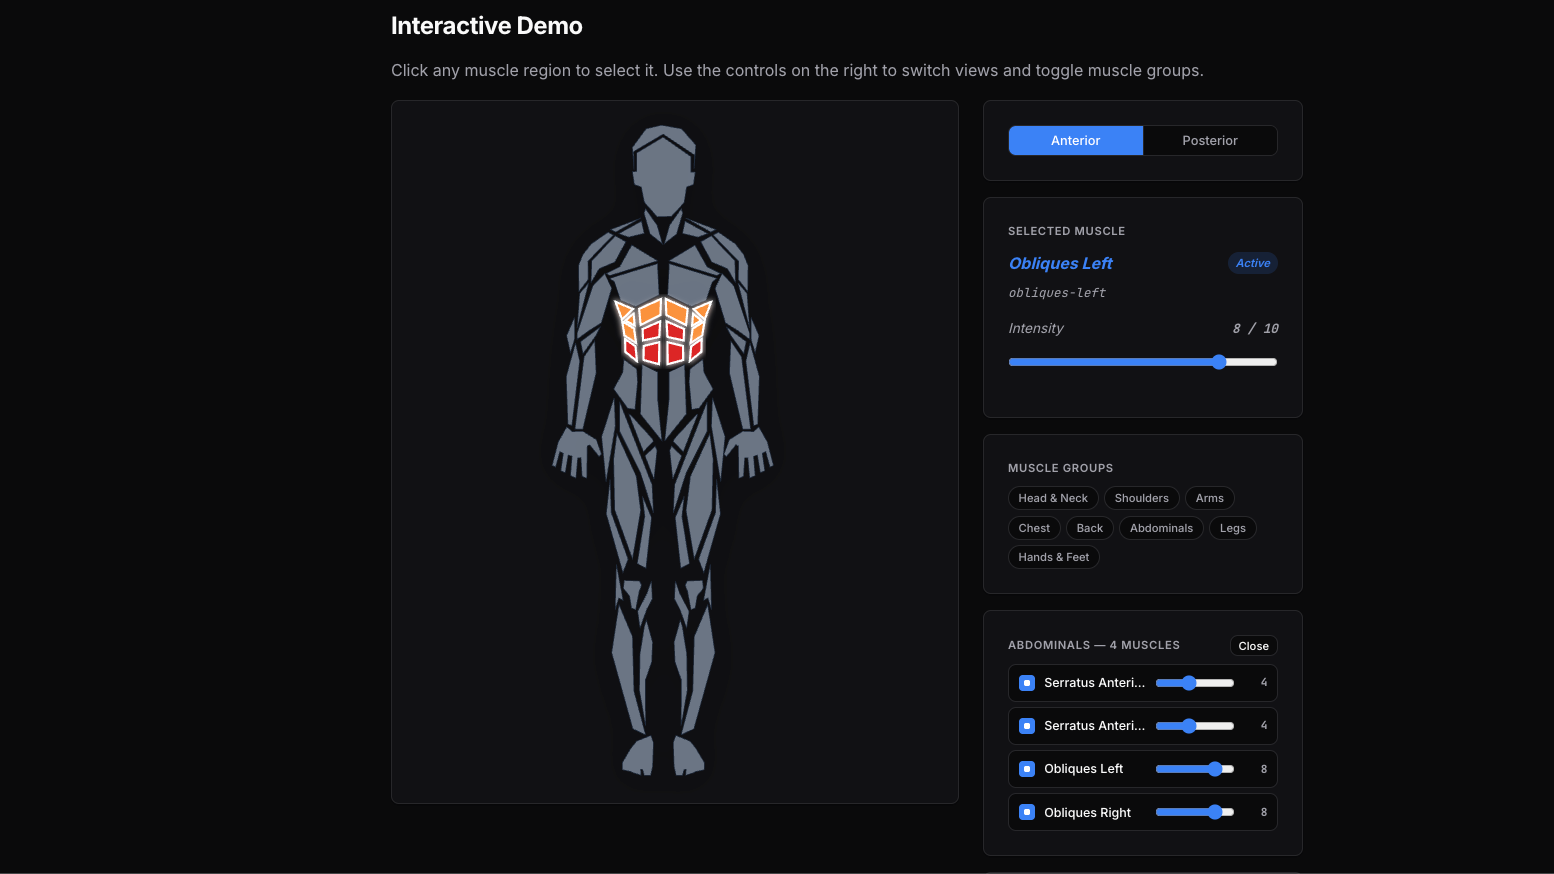Image resolution: width=1554 pixels, height=874 pixels.
Task: Open the Chest muscle group
Action: (1034, 527)
